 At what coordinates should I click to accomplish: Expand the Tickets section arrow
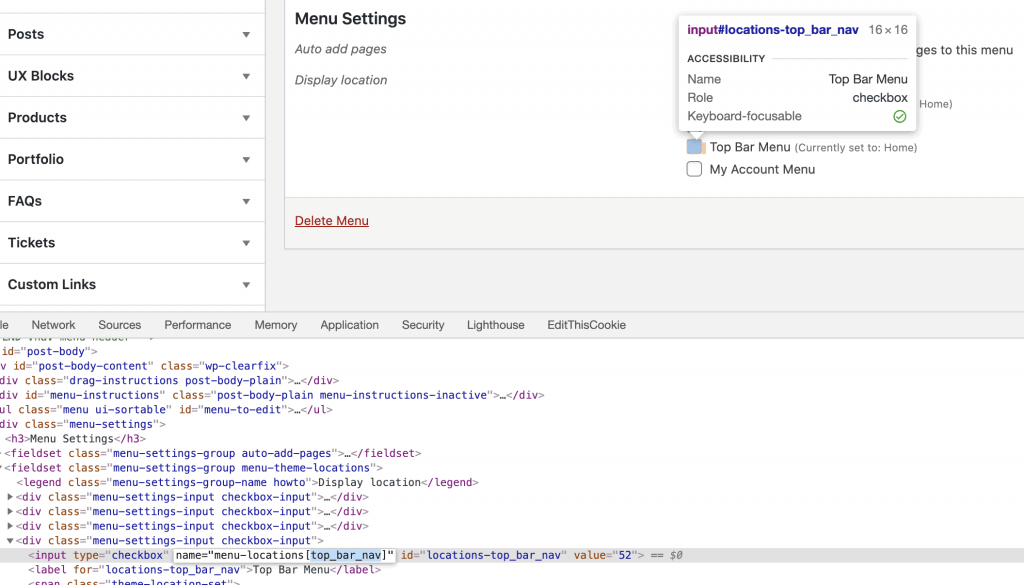tap(246, 244)
